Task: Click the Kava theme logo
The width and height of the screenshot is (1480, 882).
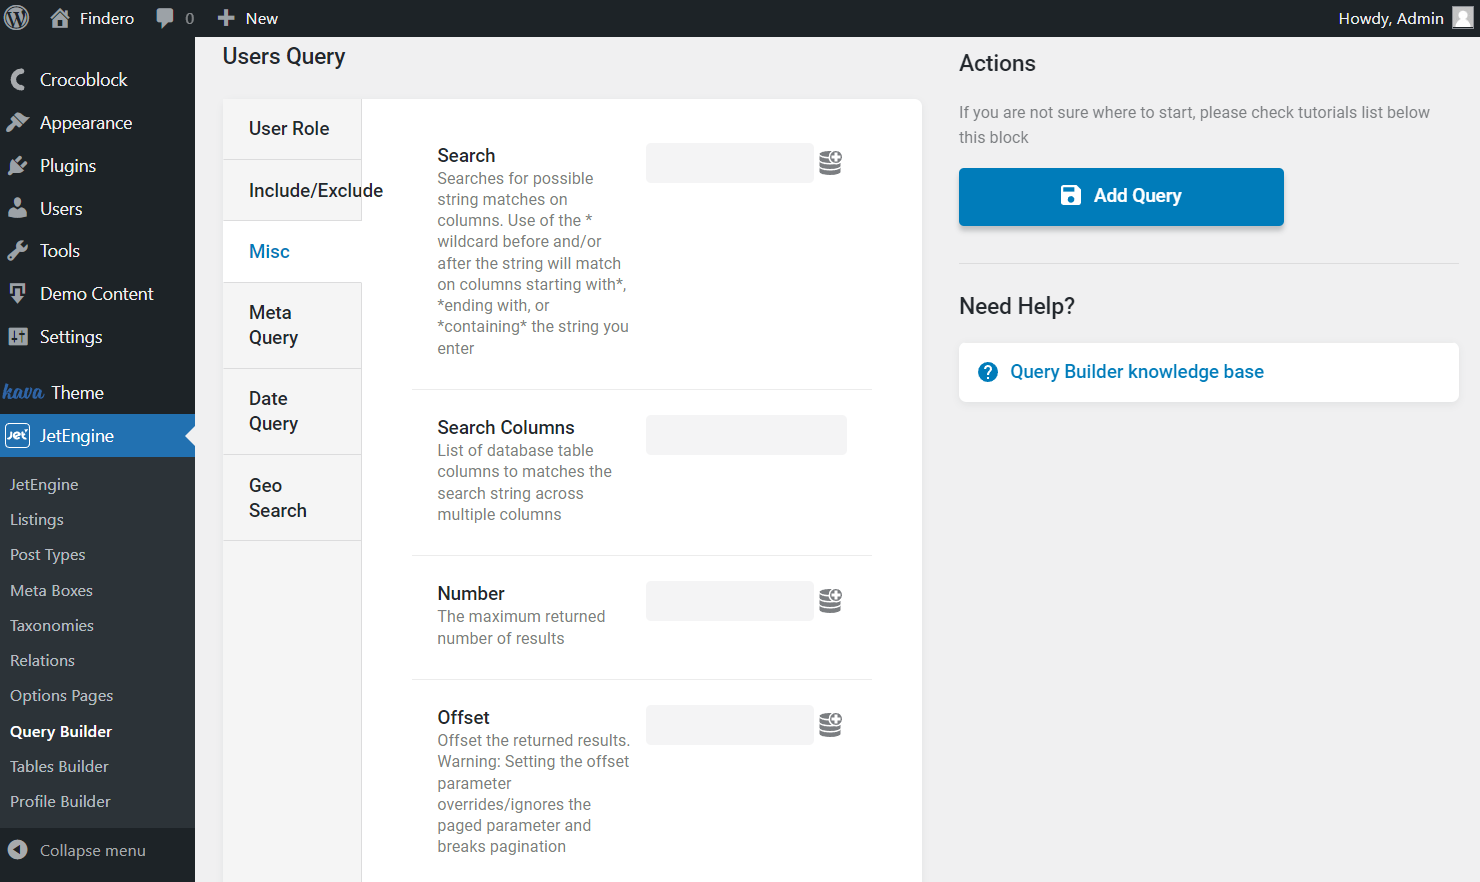Action: point(23,392)
